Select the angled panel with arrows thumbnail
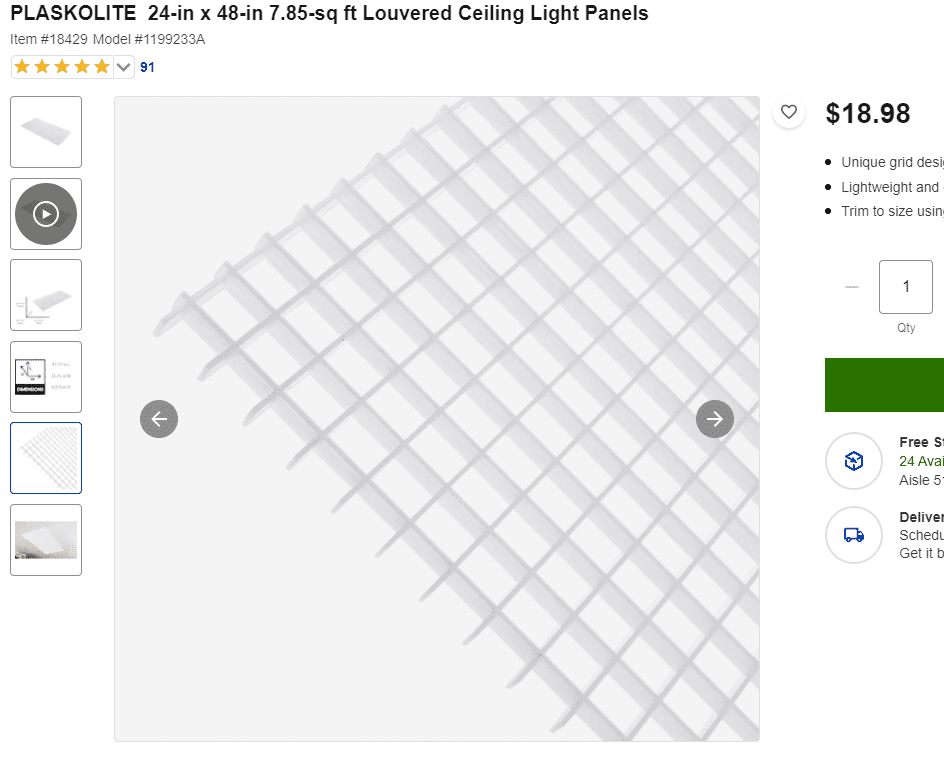The image size is (944, 783). (x=46, y=295)
